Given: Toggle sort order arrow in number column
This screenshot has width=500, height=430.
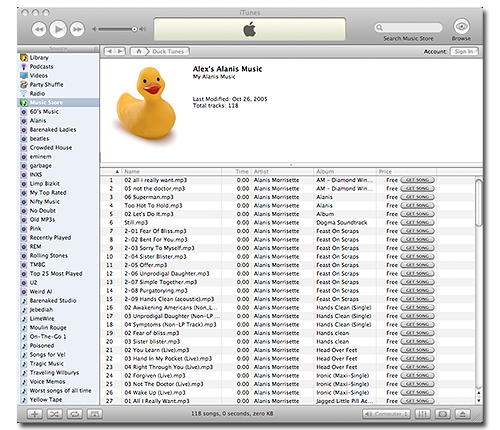Looking at the screenshot, I should 117,171.
